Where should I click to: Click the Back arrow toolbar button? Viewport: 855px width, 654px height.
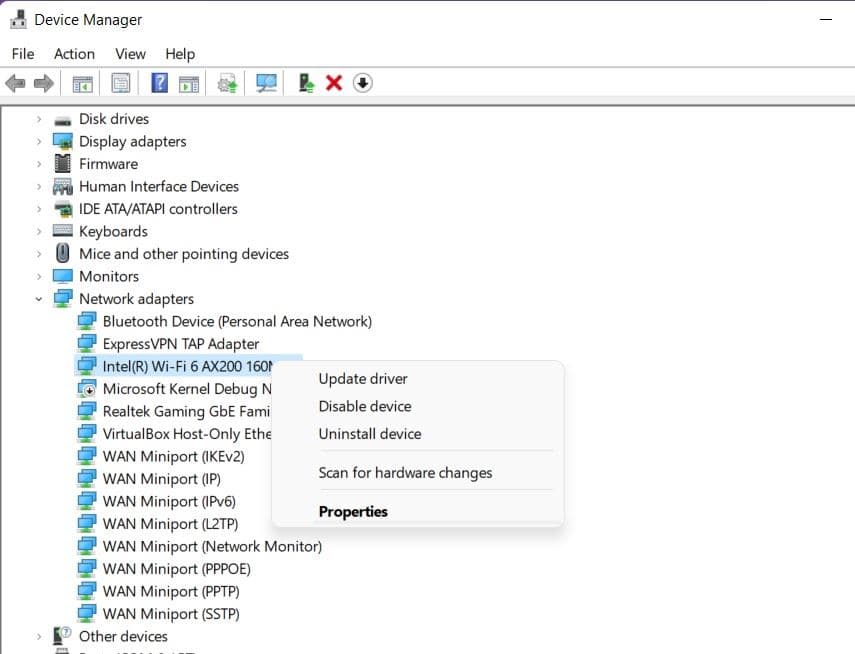click(15, 83)
